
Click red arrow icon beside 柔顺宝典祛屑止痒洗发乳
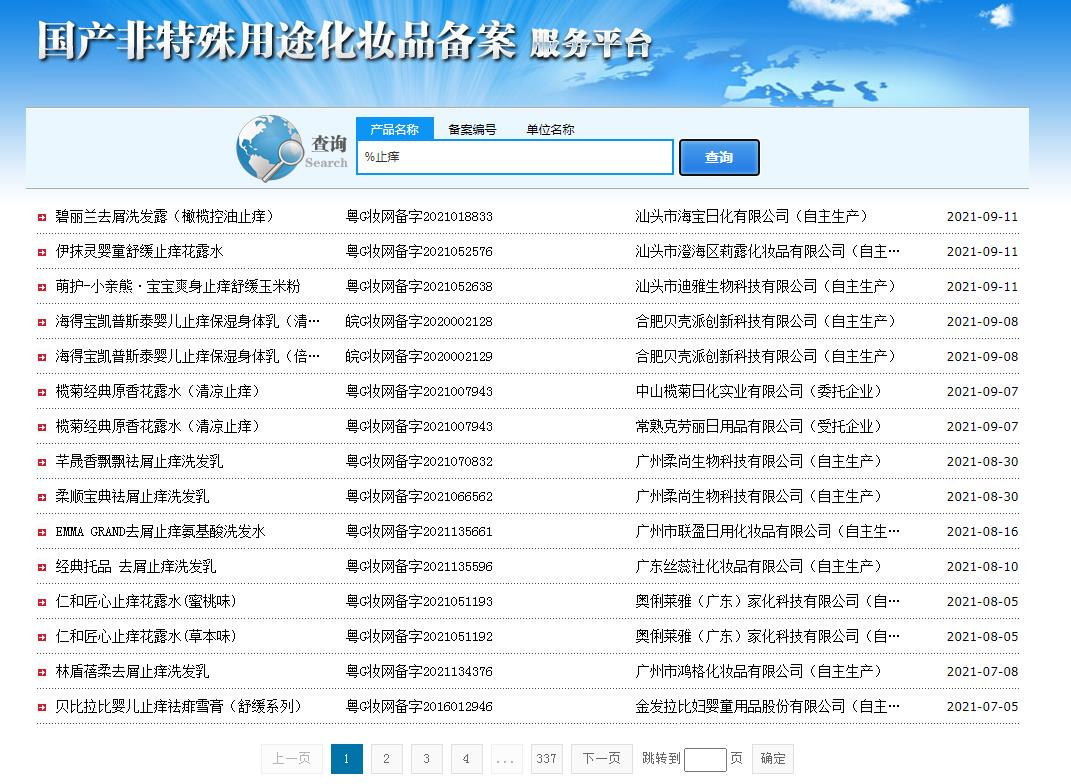(x=42, y=497)
